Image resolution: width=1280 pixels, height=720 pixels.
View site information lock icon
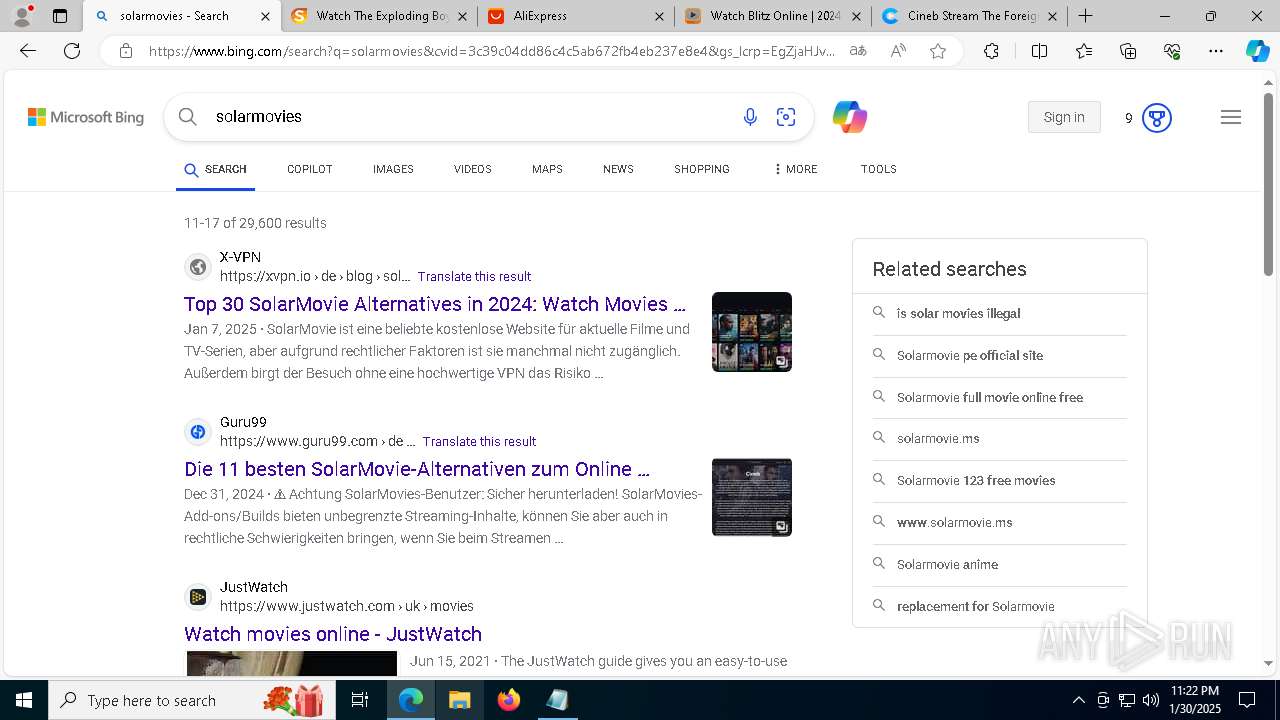pyautogui.click(x=125, y=51)
